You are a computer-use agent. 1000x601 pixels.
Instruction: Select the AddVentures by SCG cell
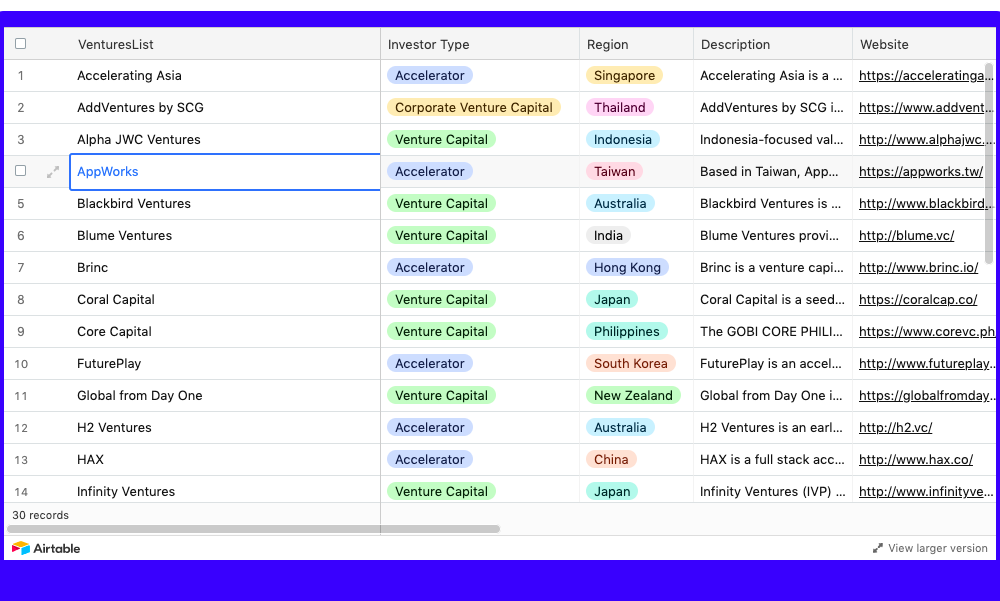(x=224, y=107)
